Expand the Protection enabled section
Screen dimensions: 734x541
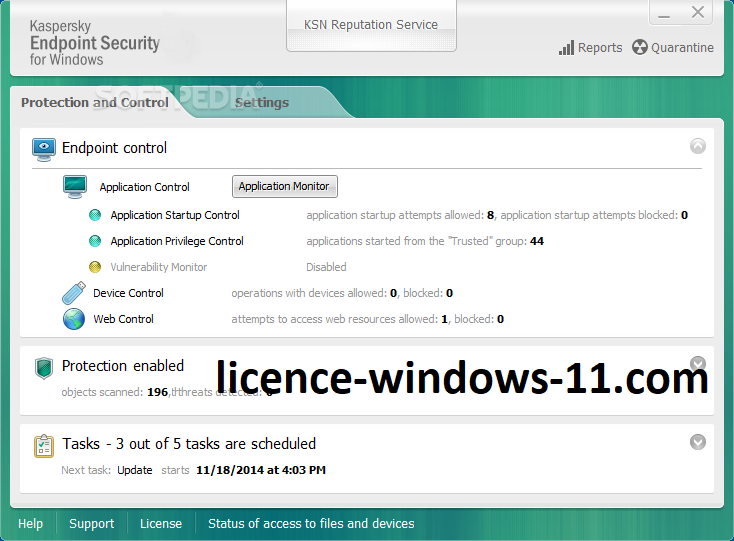tap(697, 364)
